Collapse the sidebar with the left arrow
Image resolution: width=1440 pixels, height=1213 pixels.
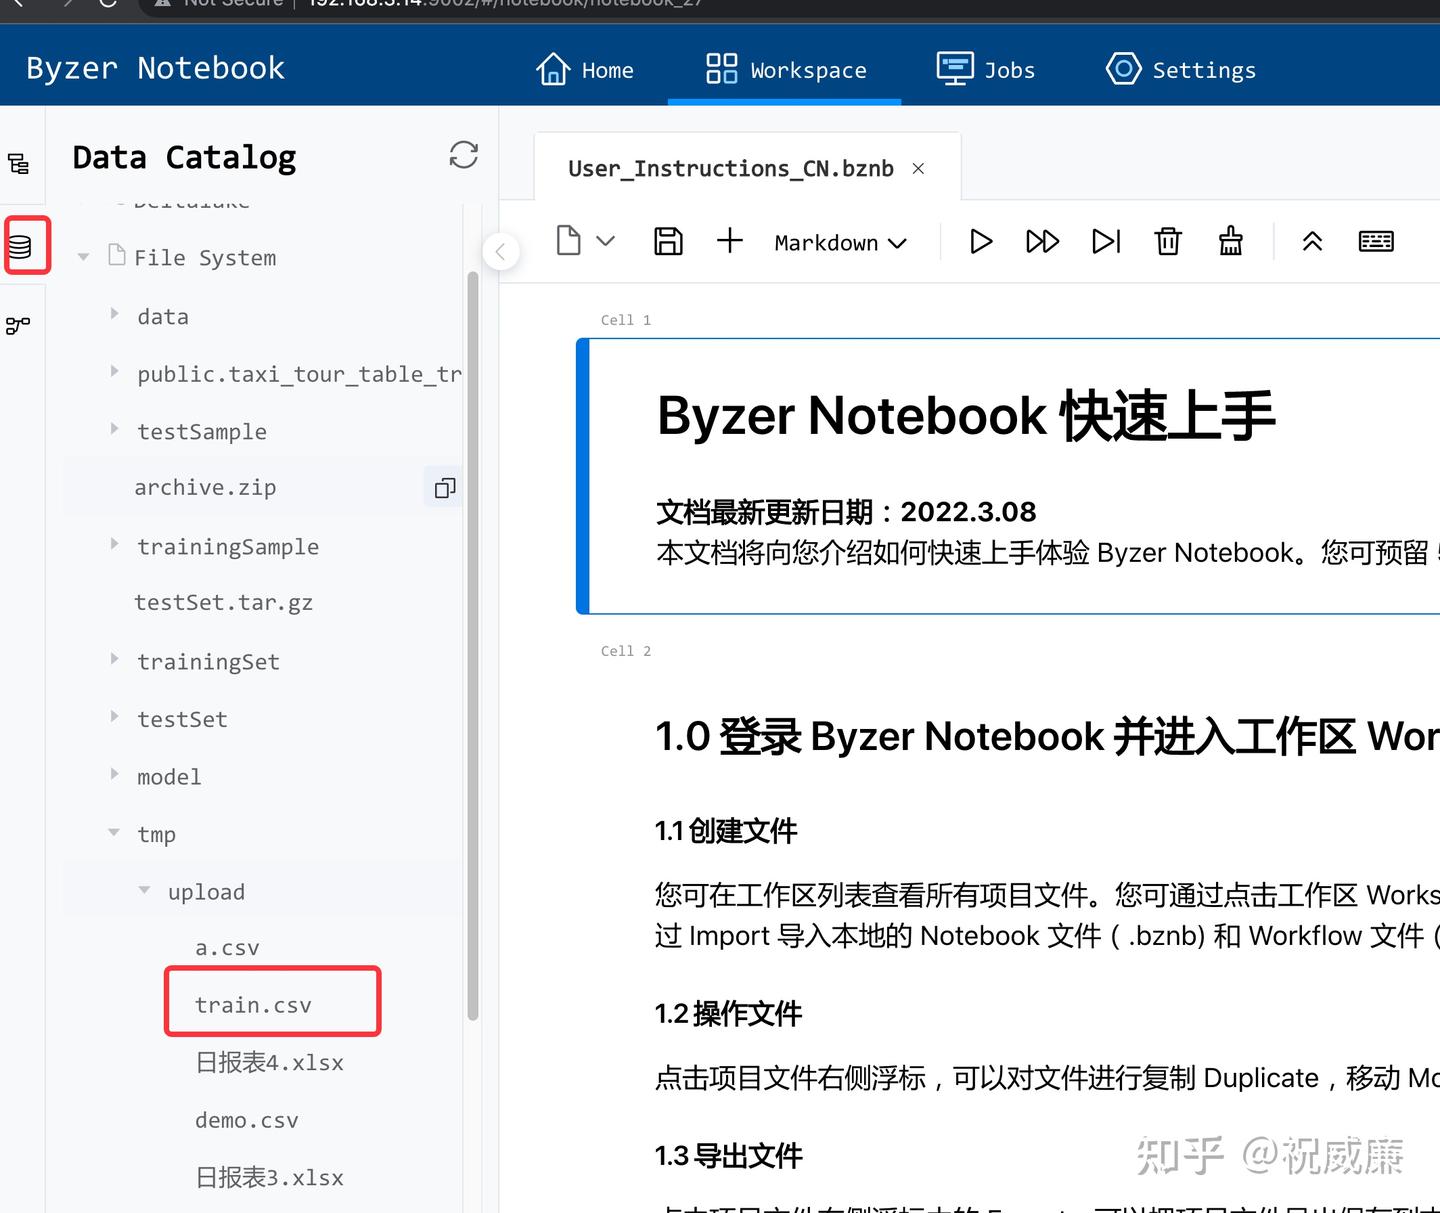[x=501, y=250]
